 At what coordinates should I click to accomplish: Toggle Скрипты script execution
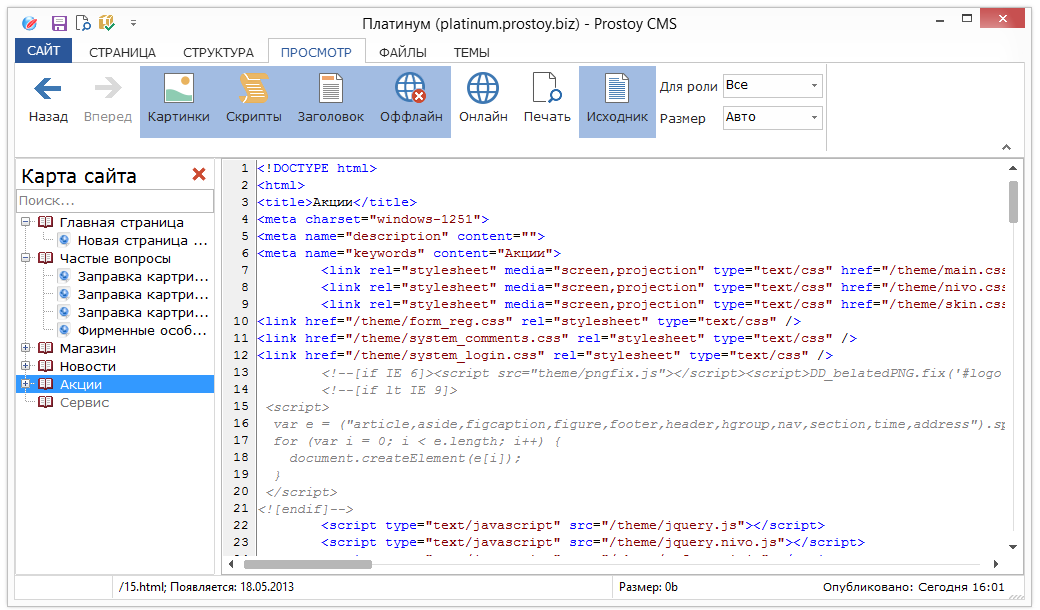tap(253, 101)
